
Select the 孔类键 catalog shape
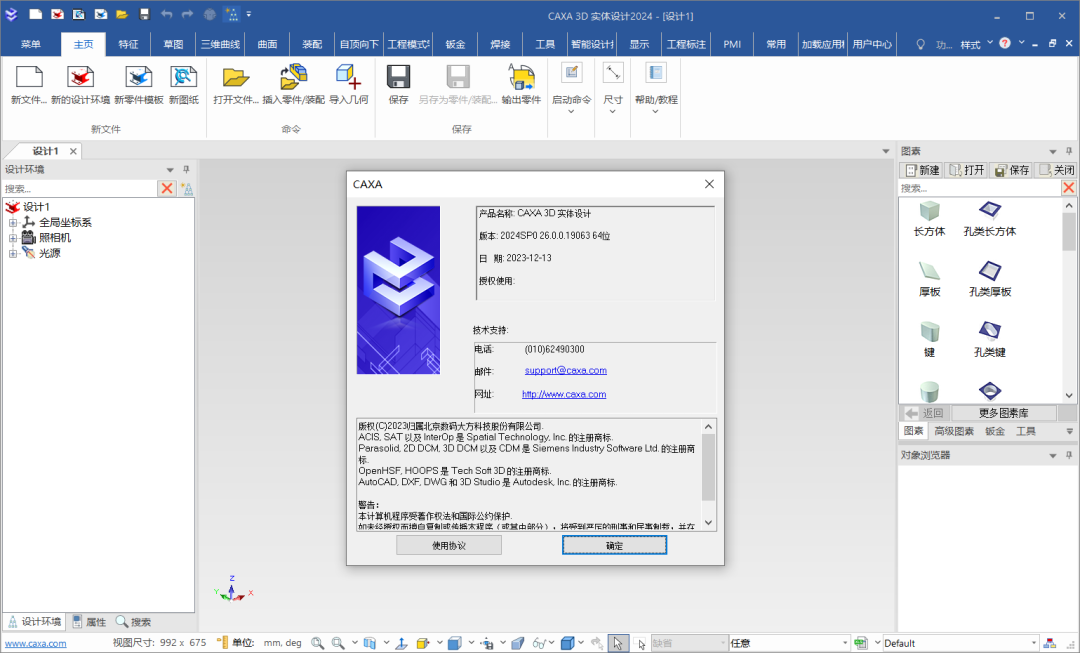(x=990, y=340)
